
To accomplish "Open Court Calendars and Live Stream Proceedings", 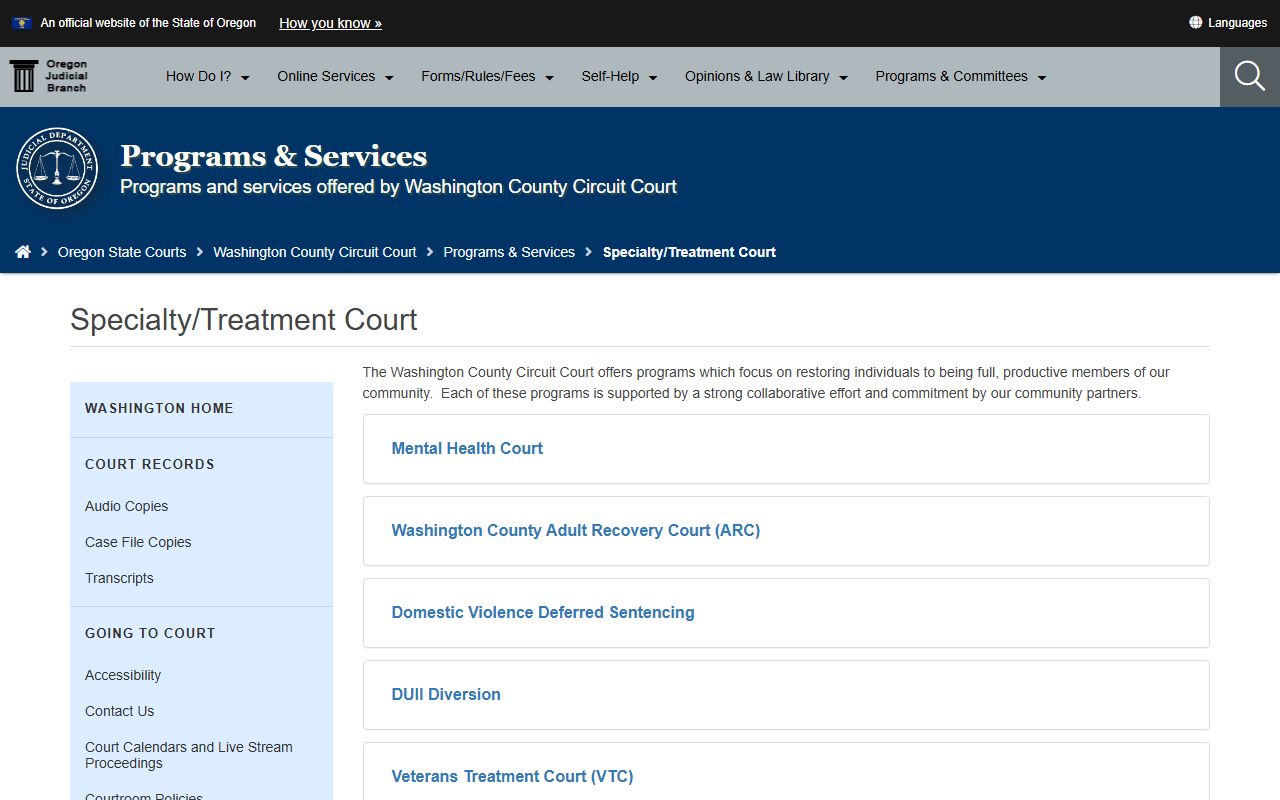I will pos(189,755).
